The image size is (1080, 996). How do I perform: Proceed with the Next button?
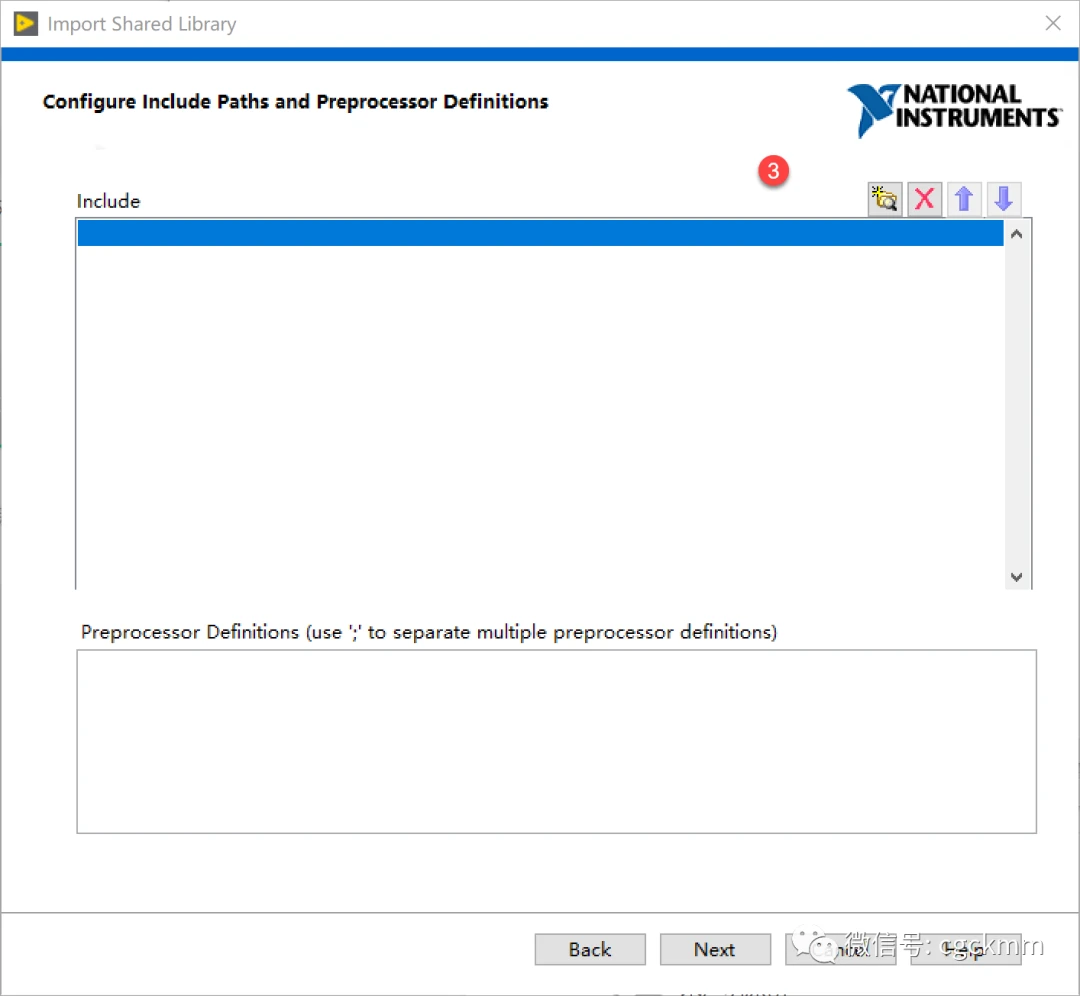click(x=715, y=949)
